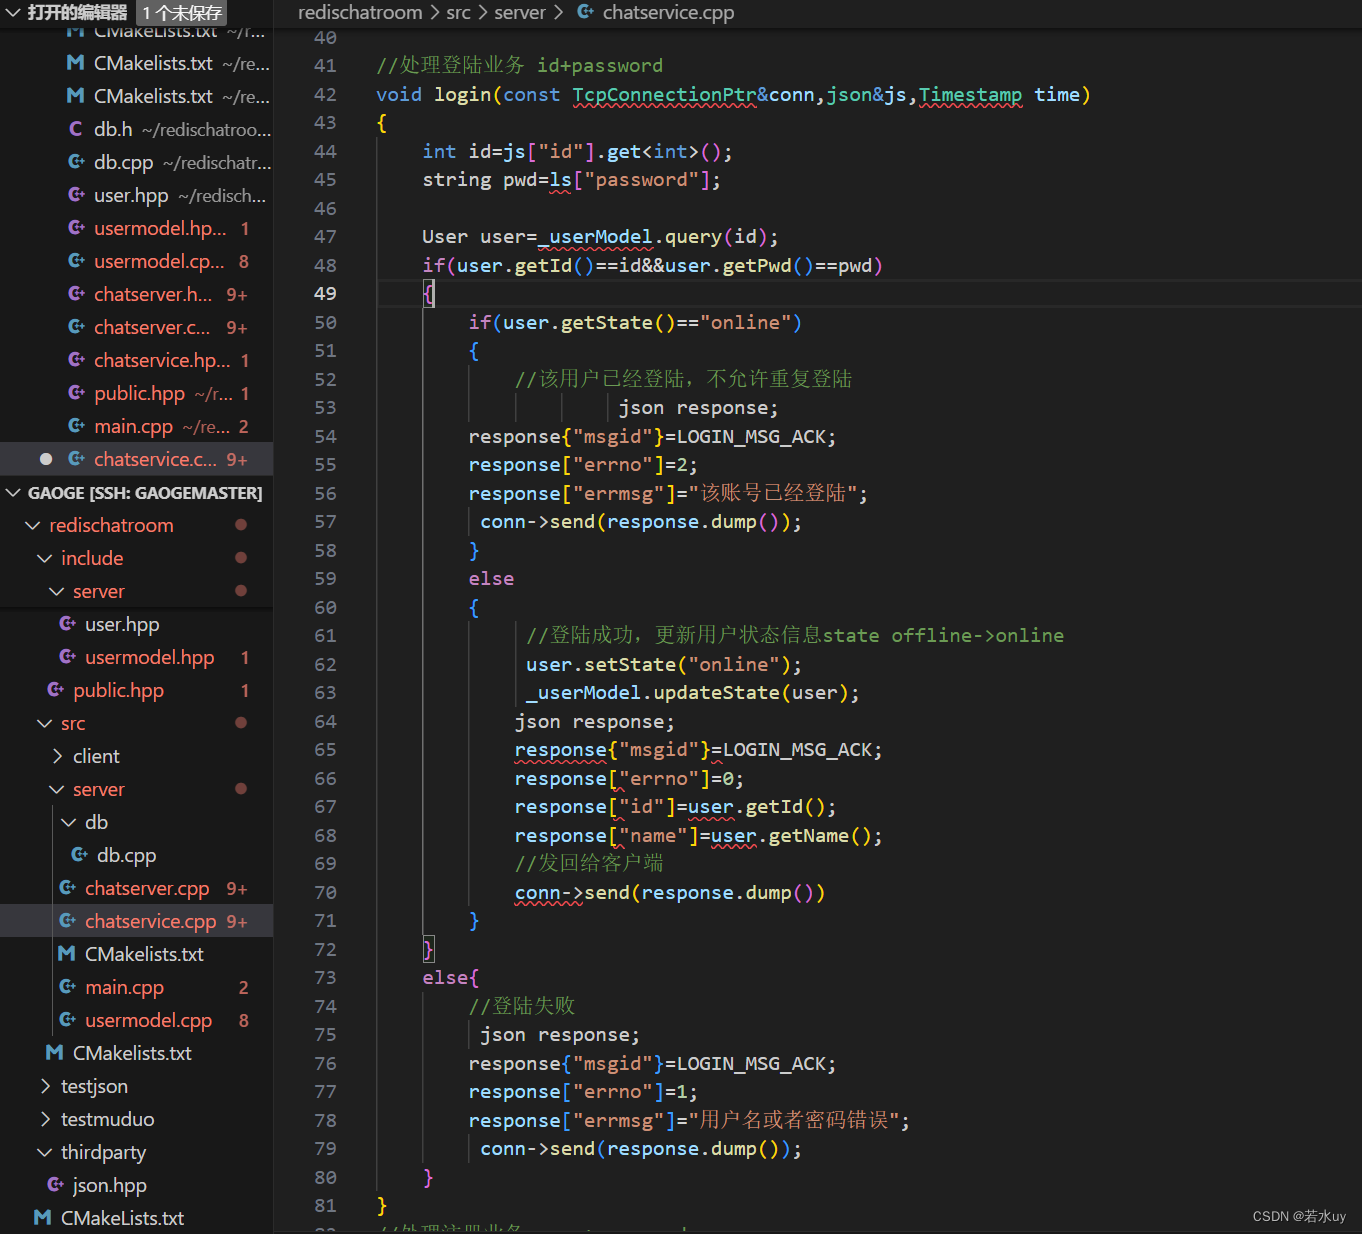Click comment '//处理登陆业务 id+password'
Screen dimensions: 1362x1234
(x=519, y=66)
